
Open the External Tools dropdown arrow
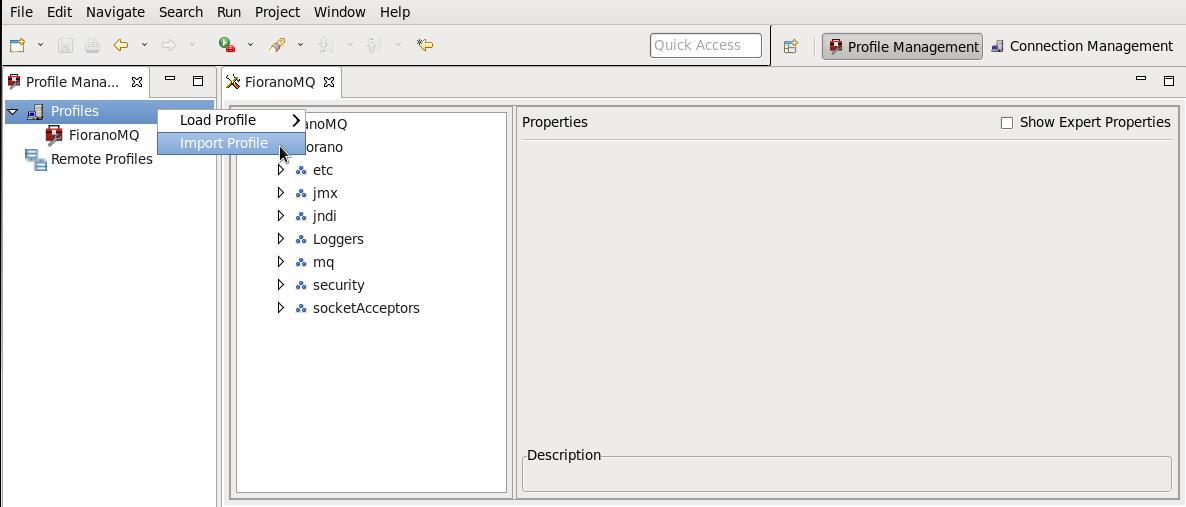click(x=250, y=45)
